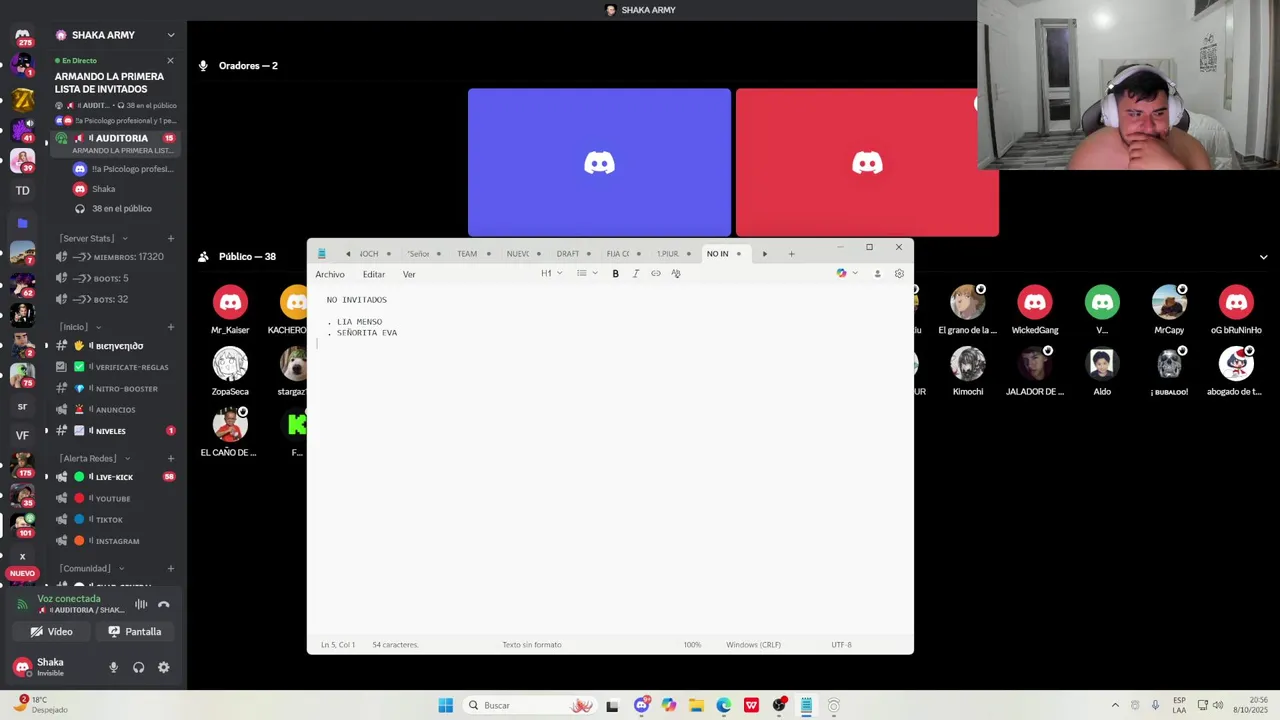
Task: Open the INSTAGRAM channel
Action: coord(115,541)
